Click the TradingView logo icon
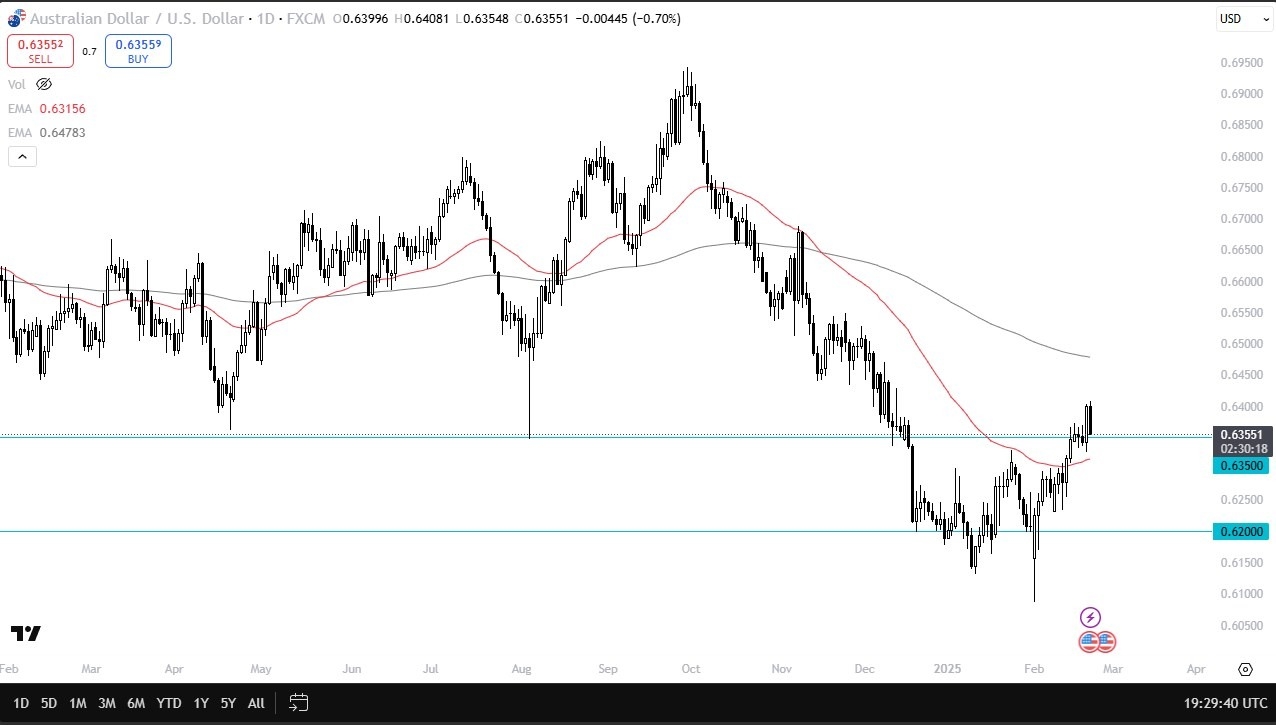 [26, 633]
